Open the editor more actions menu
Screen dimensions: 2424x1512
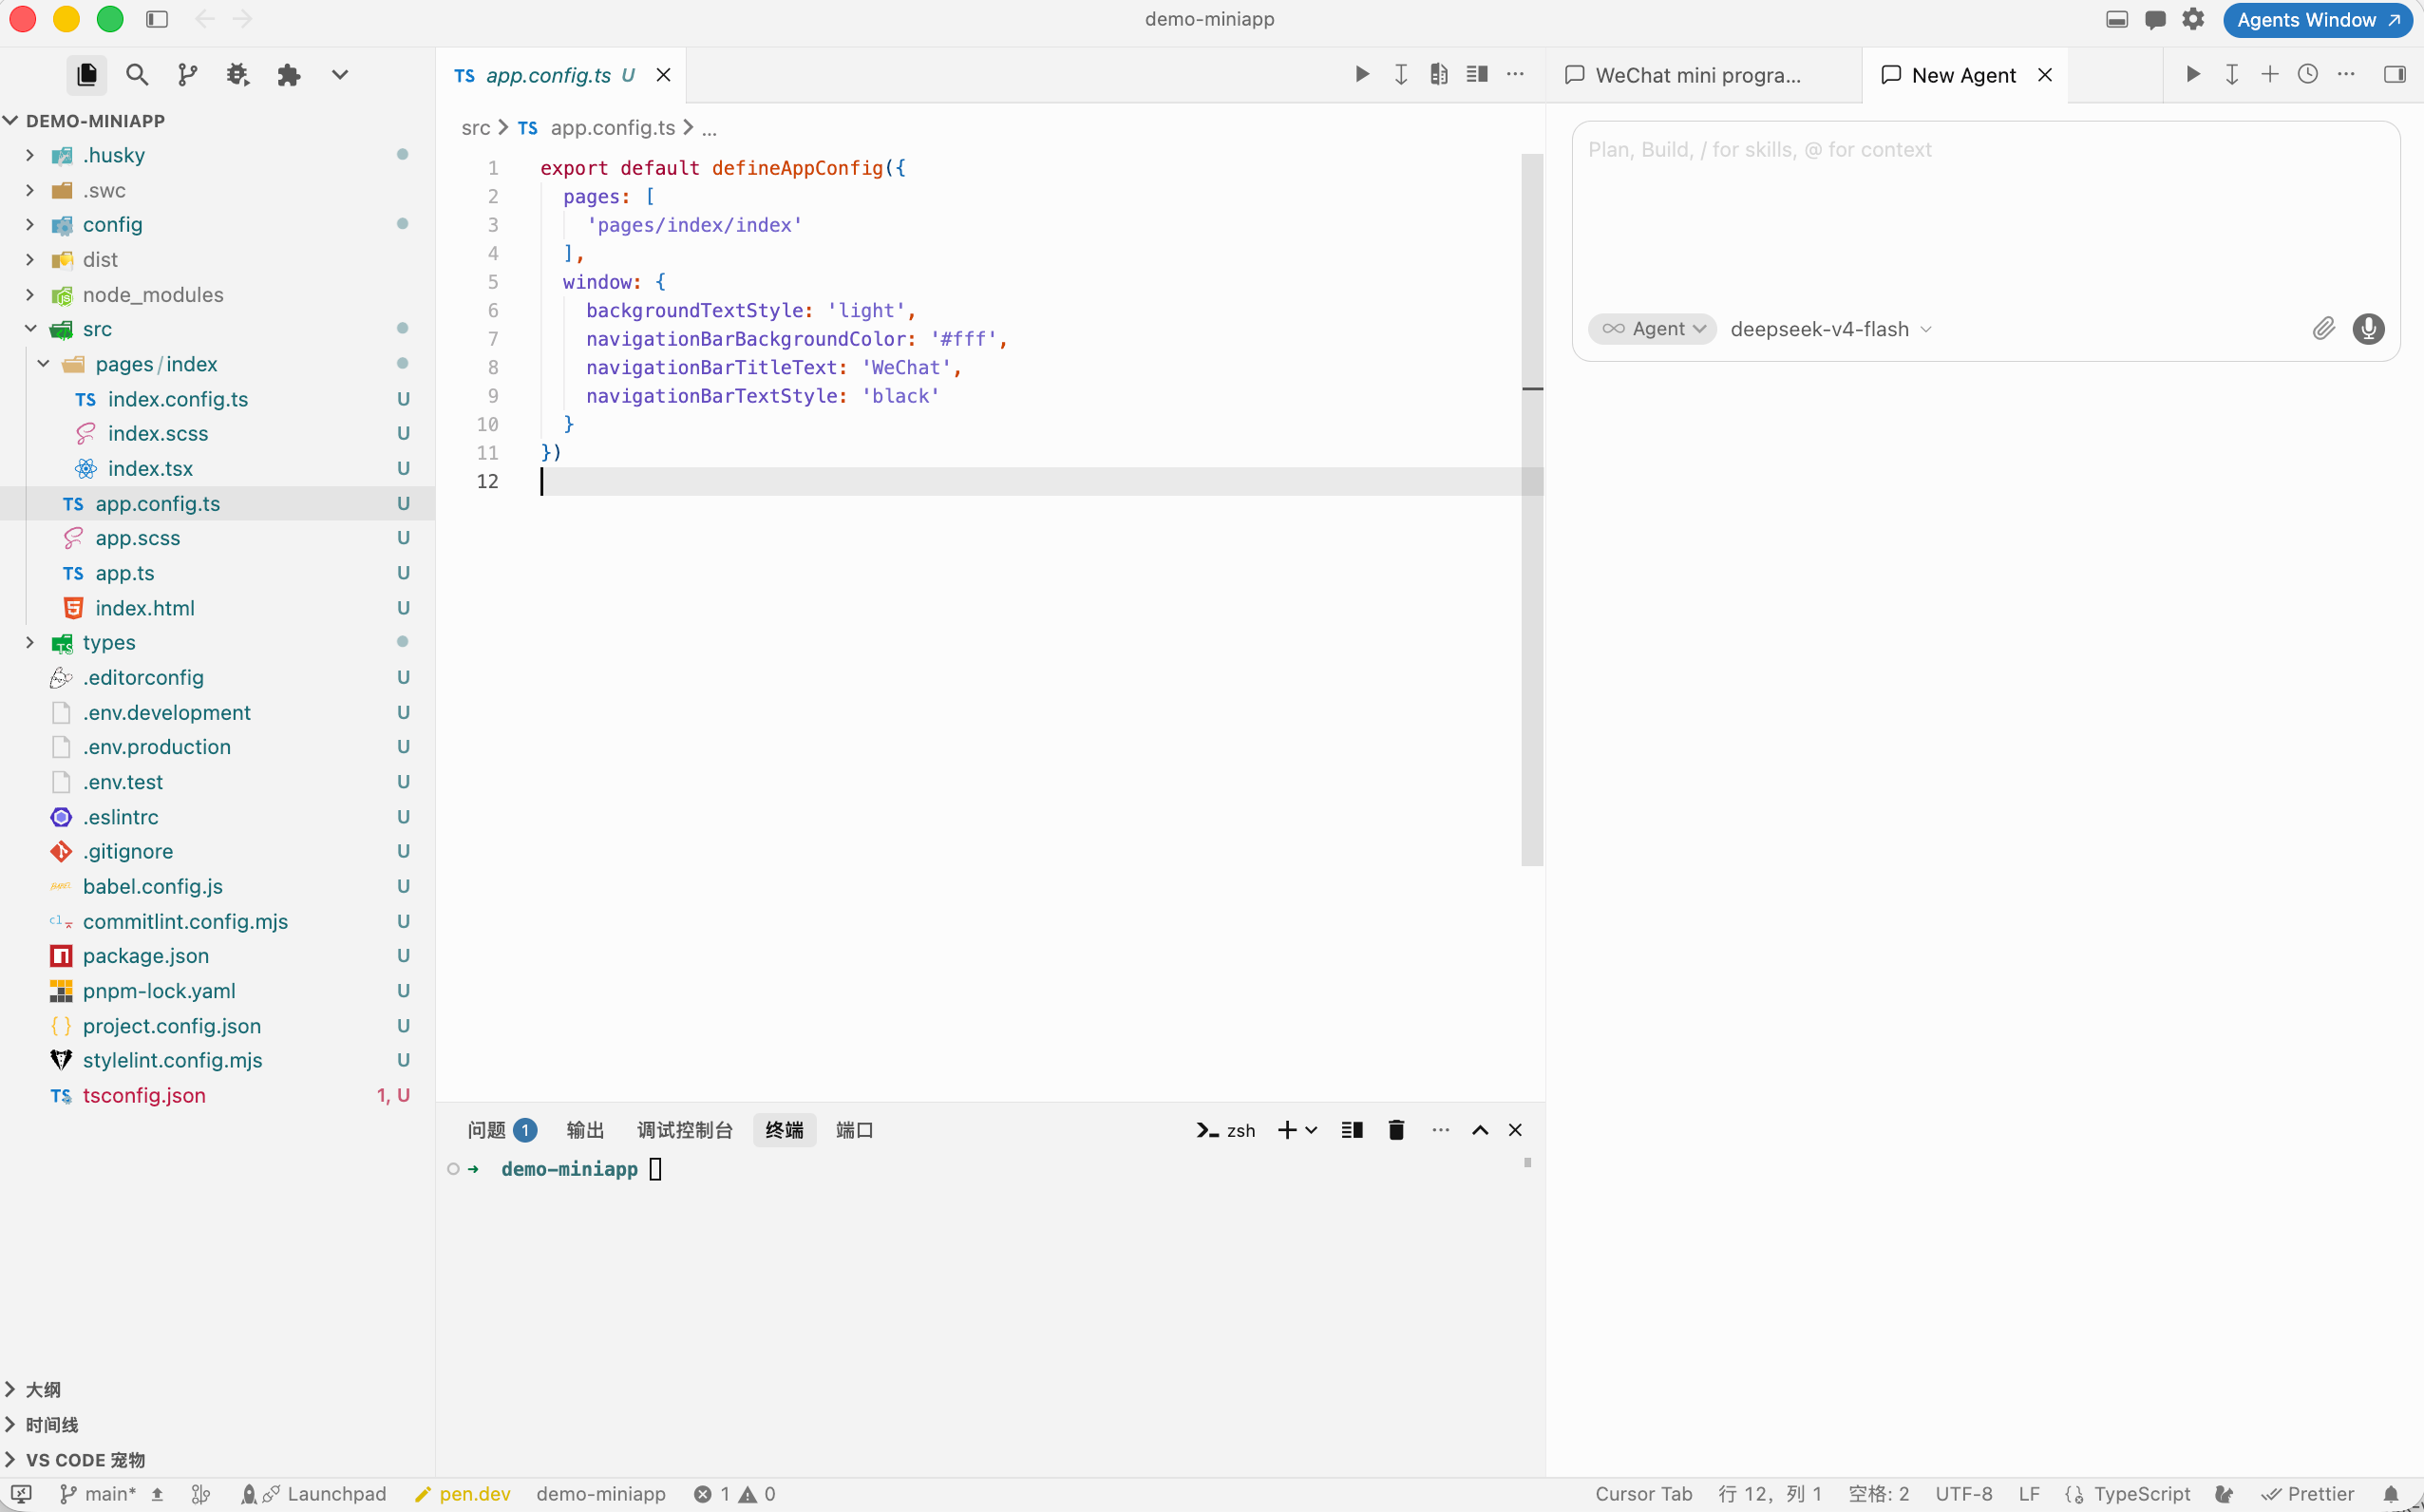click(x=1516, y=74)
